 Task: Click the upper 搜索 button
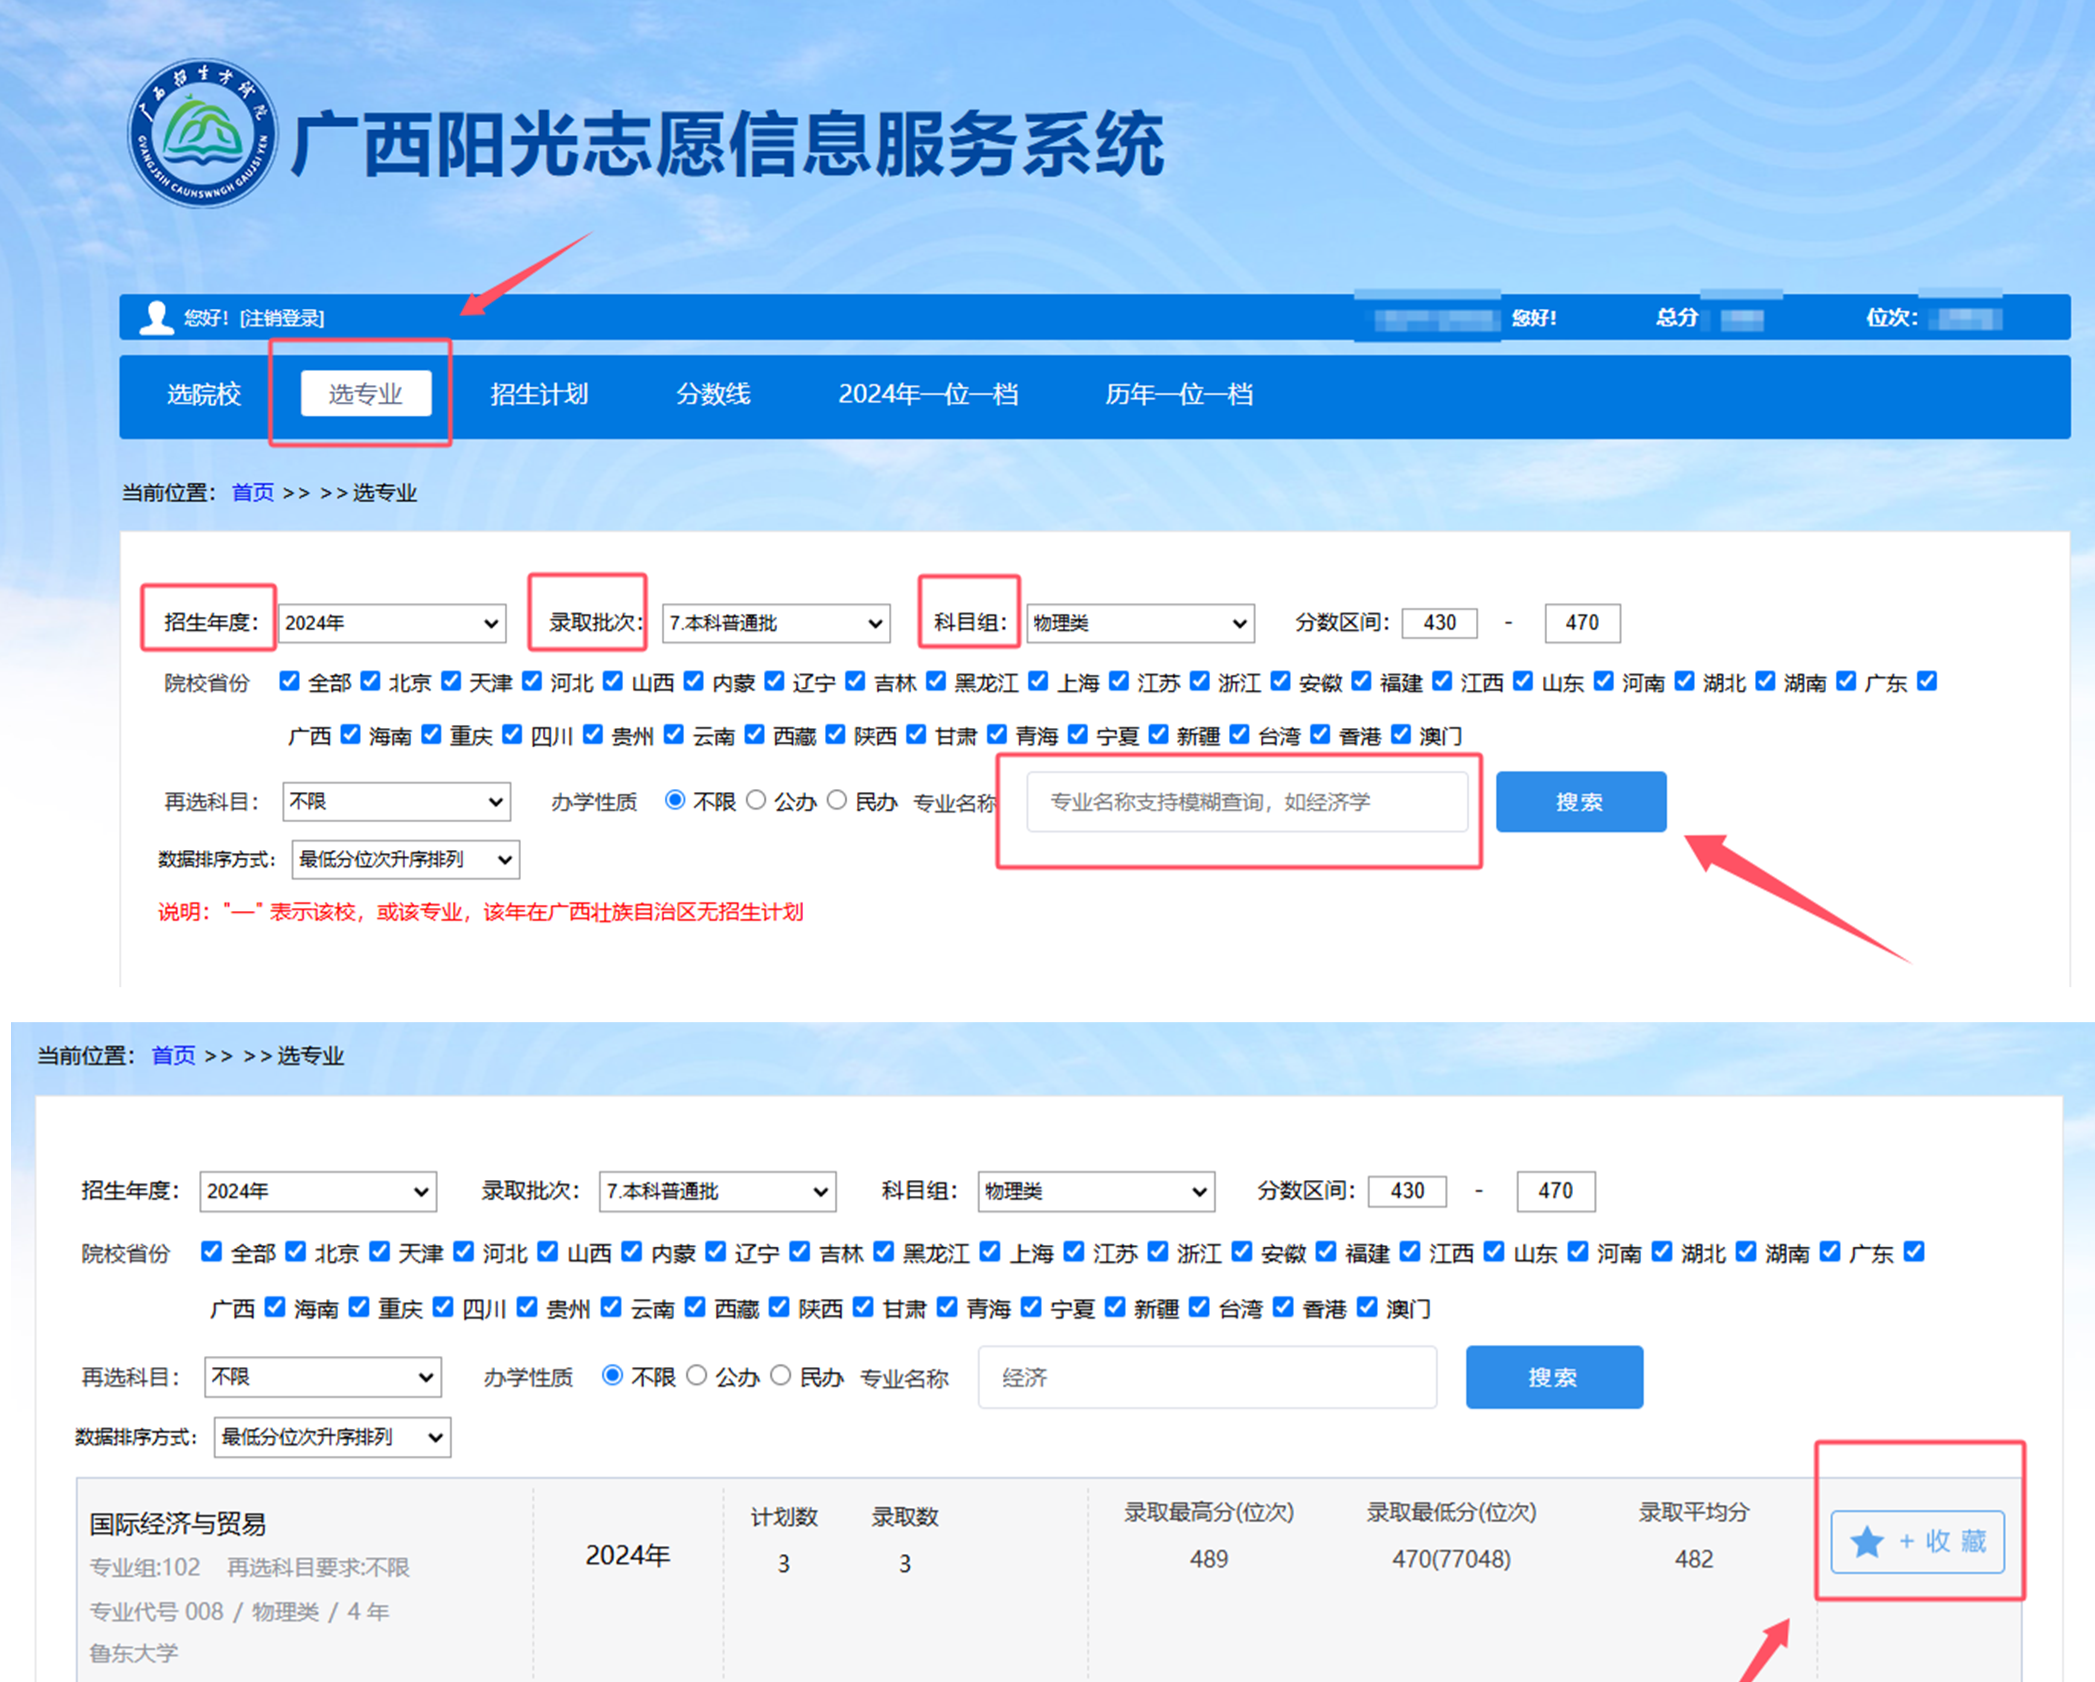[x=1580, y=801]
